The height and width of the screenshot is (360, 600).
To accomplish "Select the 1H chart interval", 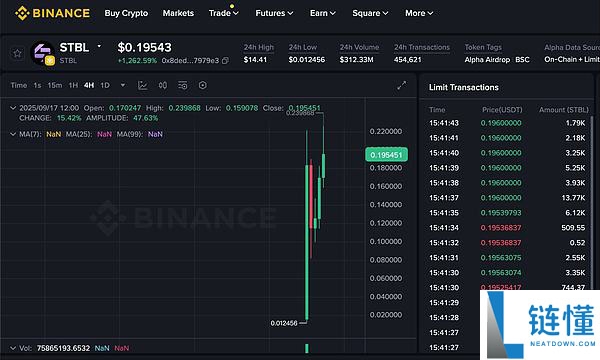I will 73,85.
